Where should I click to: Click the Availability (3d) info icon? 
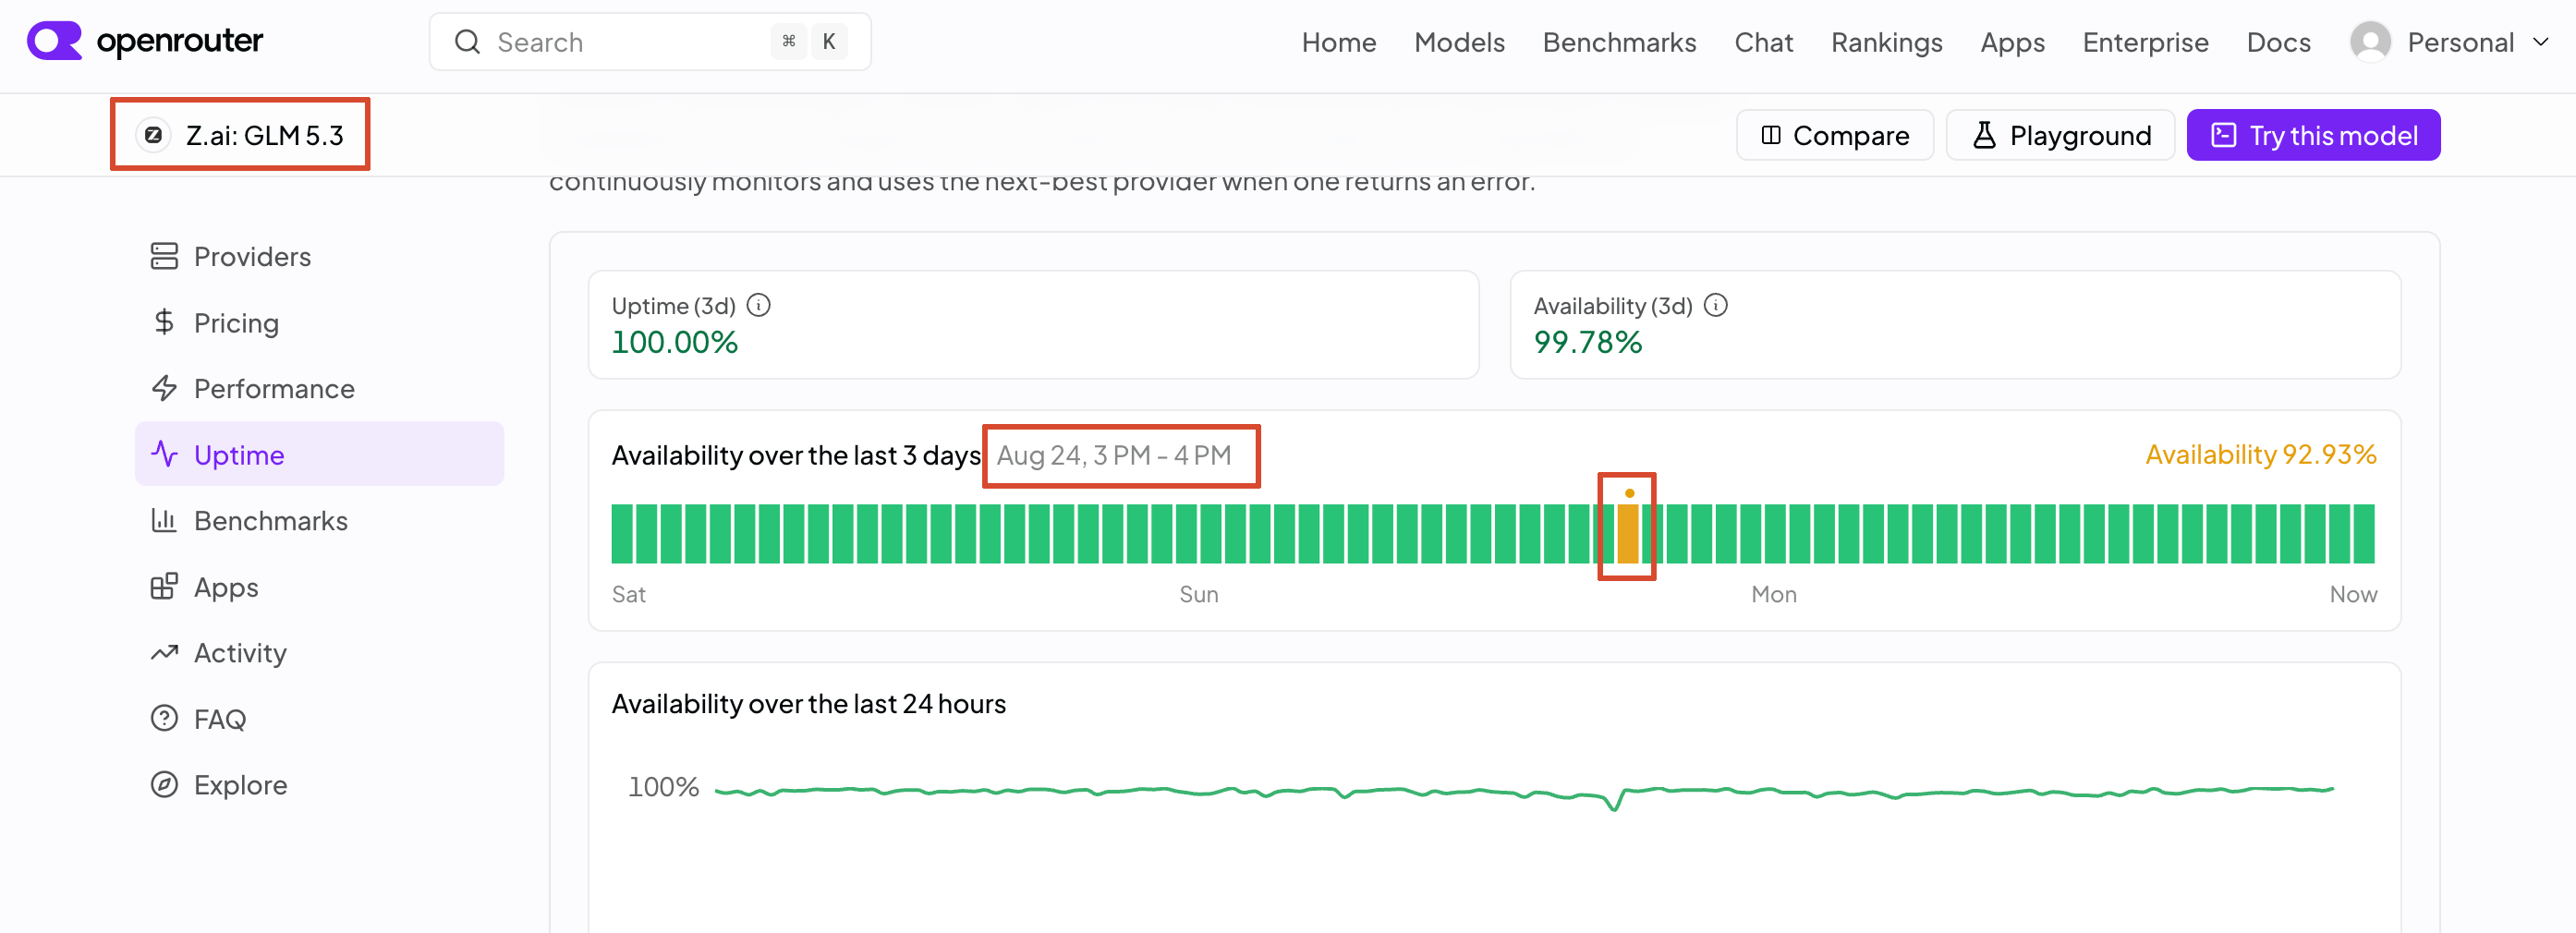1716,305
